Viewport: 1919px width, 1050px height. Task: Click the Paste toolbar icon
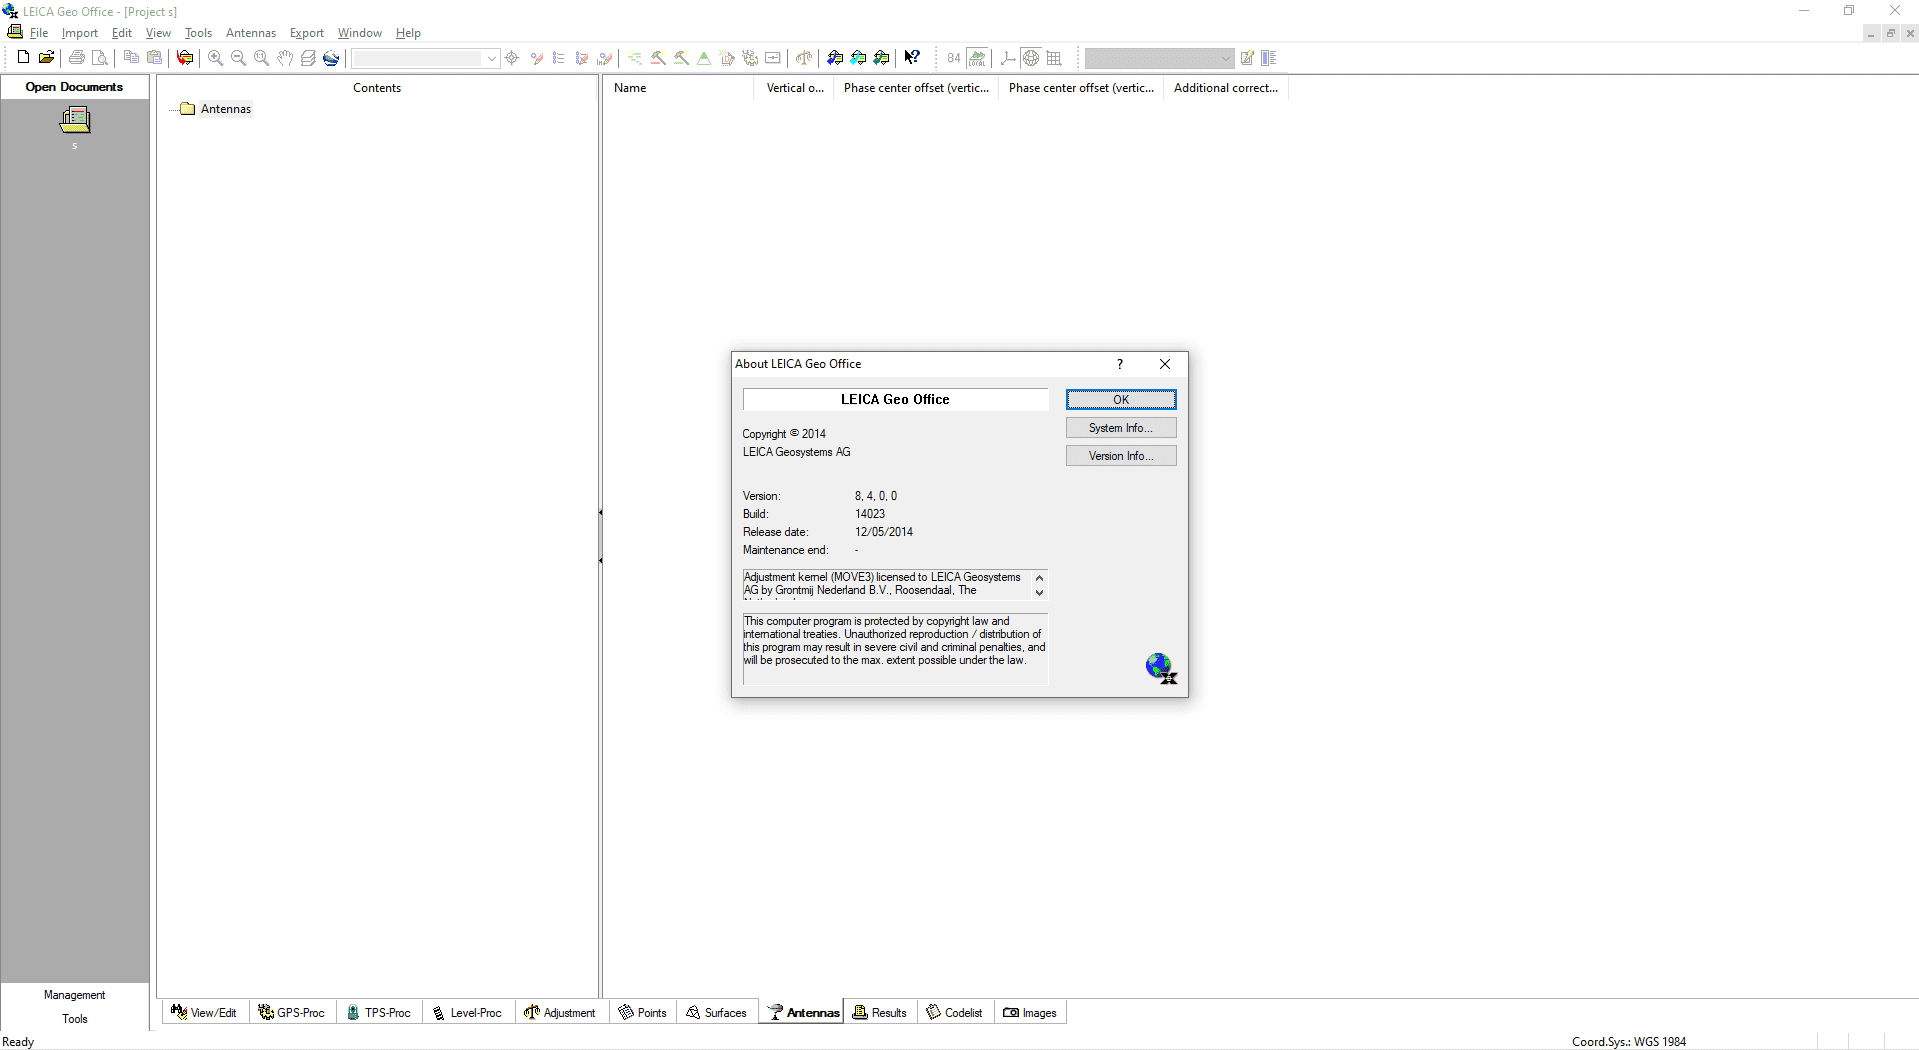[x=154, y=58]
